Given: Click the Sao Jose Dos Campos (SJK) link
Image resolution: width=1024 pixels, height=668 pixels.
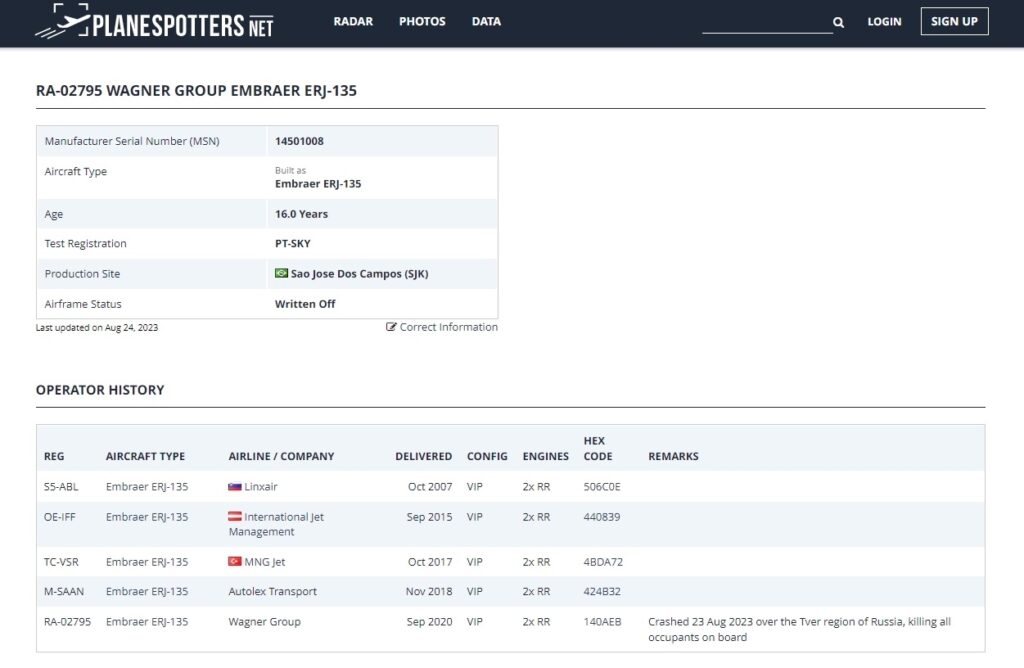Looking at the screenshot, I should (359, 274).
